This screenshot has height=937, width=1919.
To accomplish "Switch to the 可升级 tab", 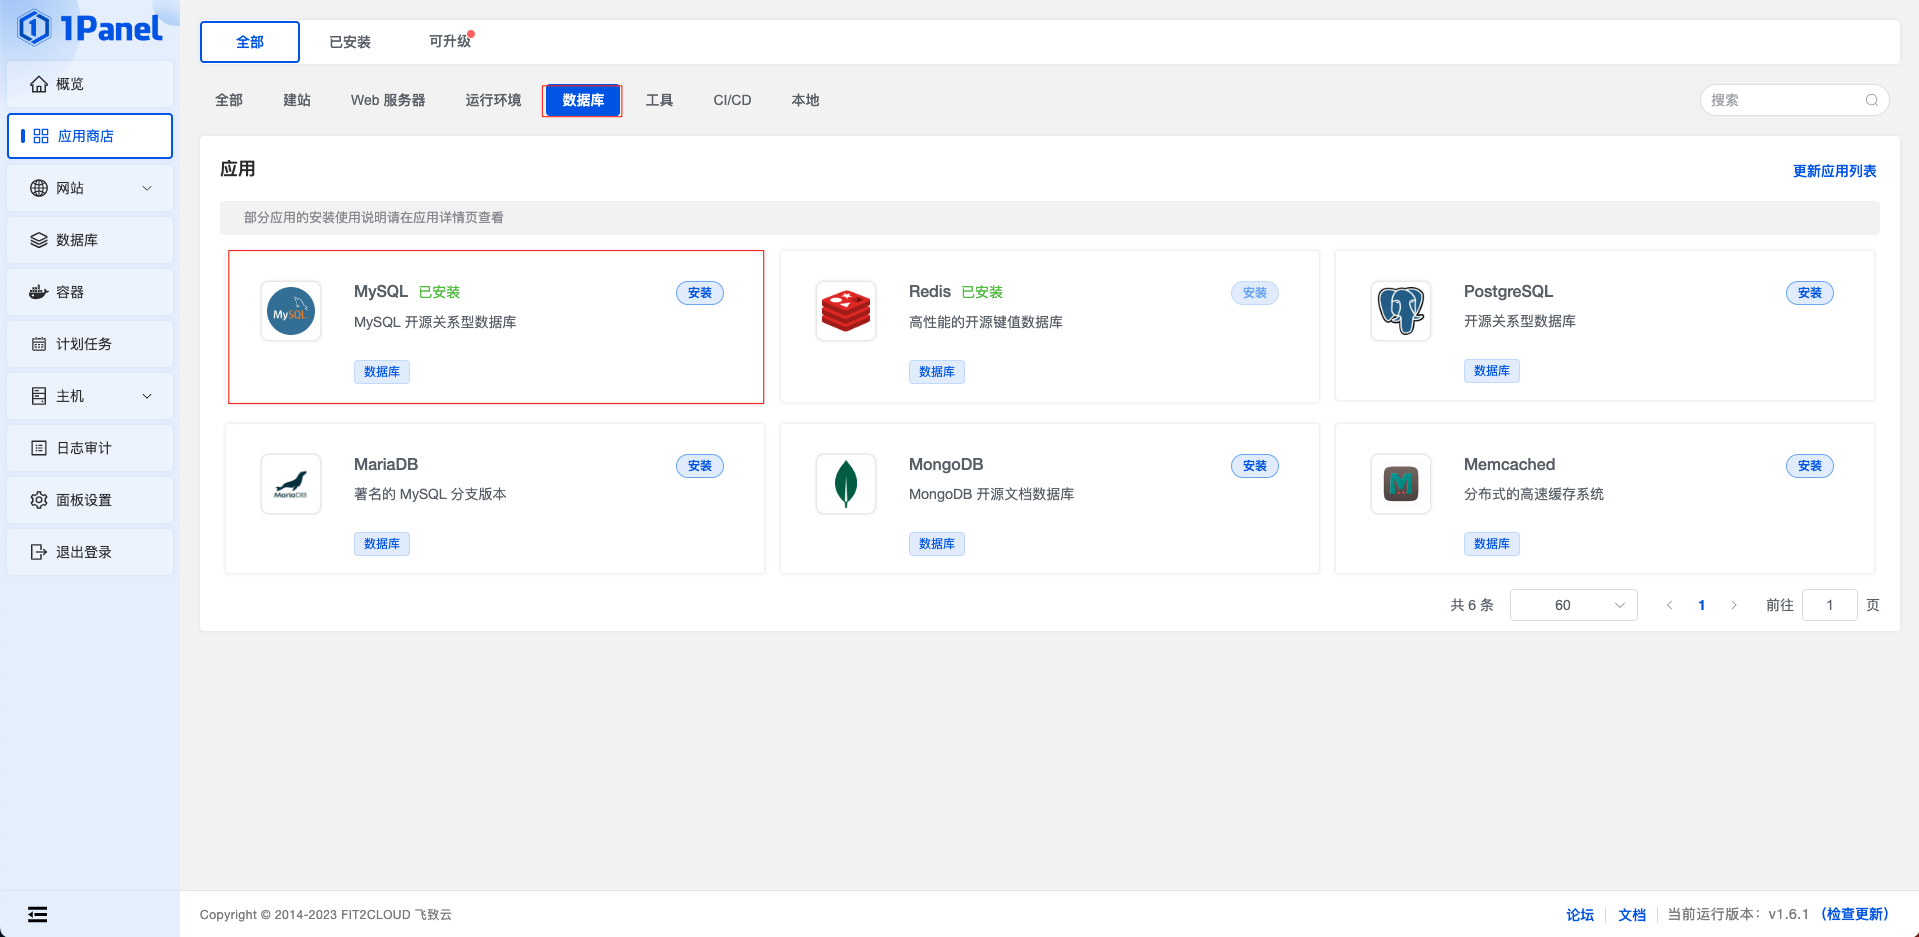I will click(450, 41).
